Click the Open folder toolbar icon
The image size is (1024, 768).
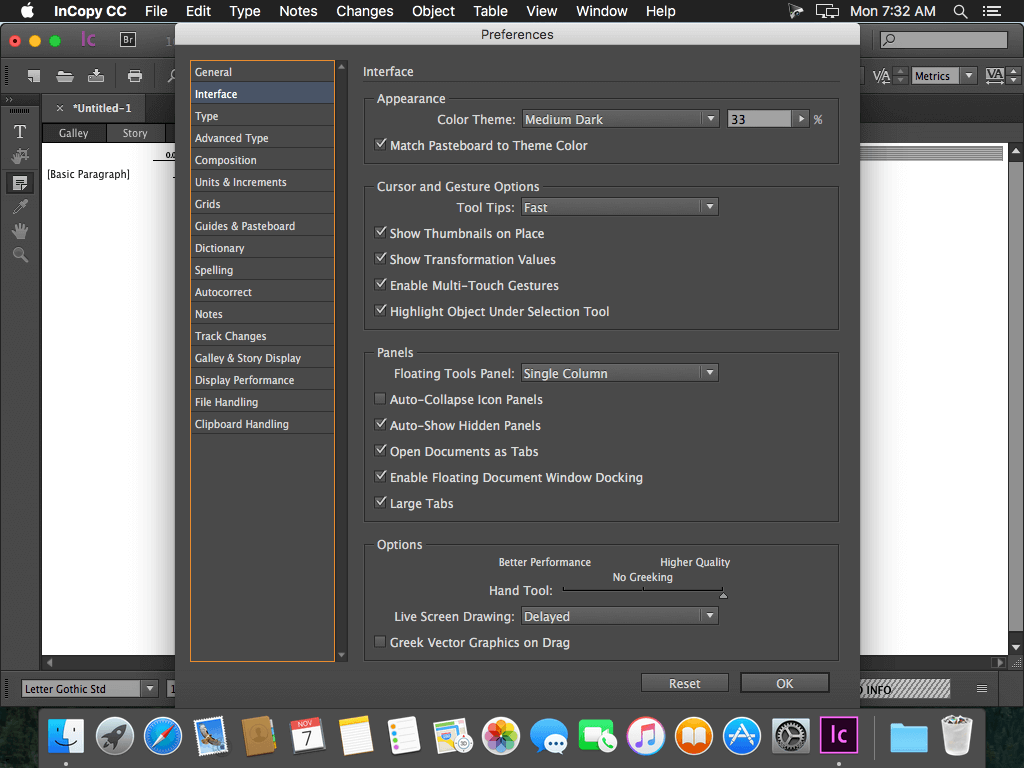coord(65,76)
